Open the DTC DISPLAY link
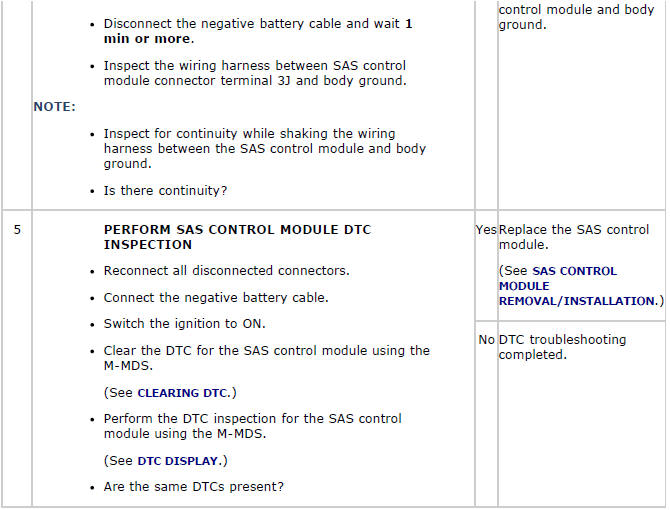This screenshot has height=510, width=670. pyautogui.click(x=178, y=461)
